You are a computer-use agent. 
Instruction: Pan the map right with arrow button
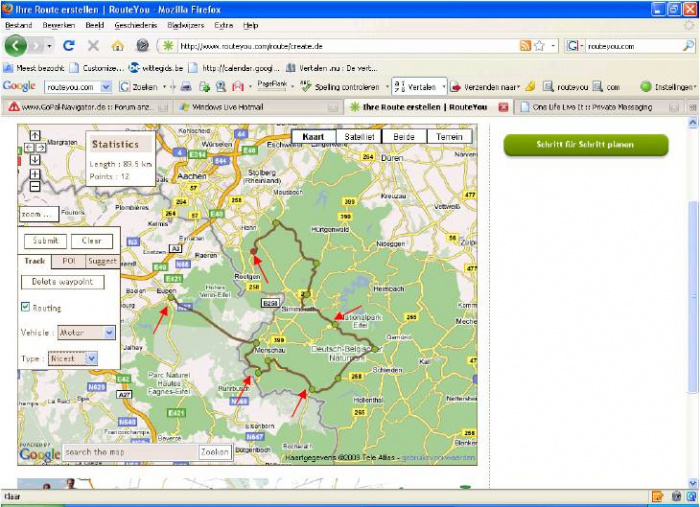click(x=41, y=147)
